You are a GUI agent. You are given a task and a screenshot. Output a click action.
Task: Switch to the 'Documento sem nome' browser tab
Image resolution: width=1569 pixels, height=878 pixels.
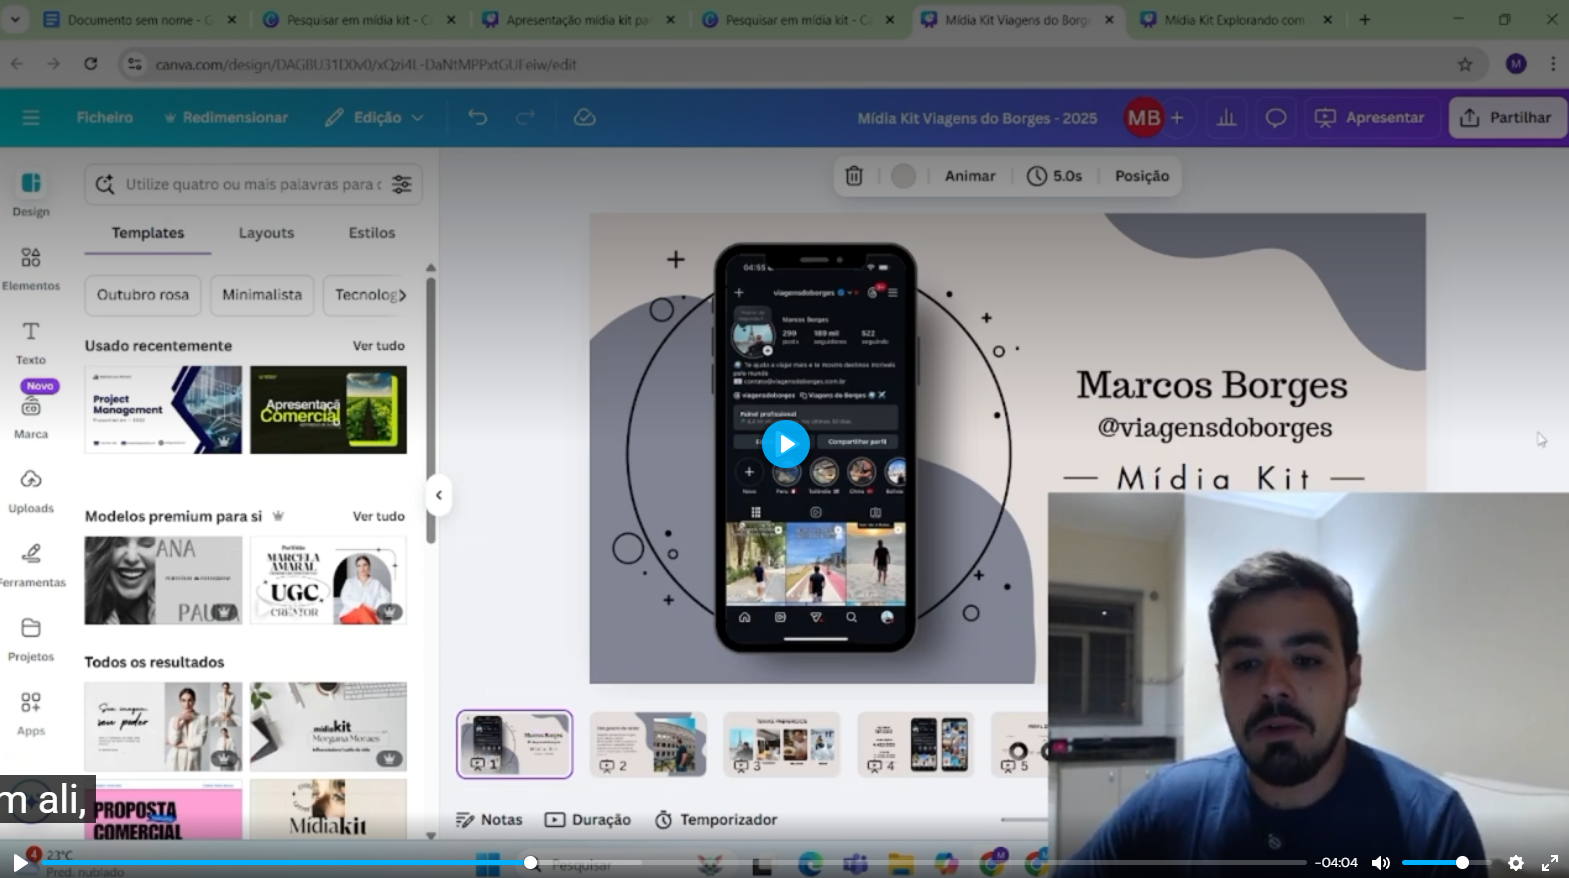(140, 20)
